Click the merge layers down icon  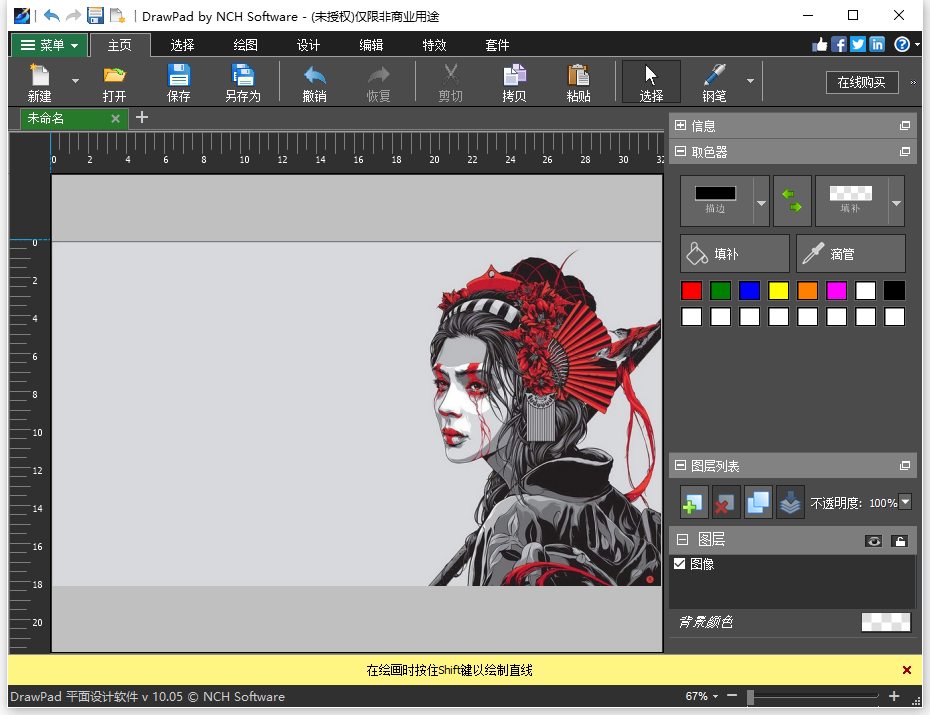tap(790, 503)
